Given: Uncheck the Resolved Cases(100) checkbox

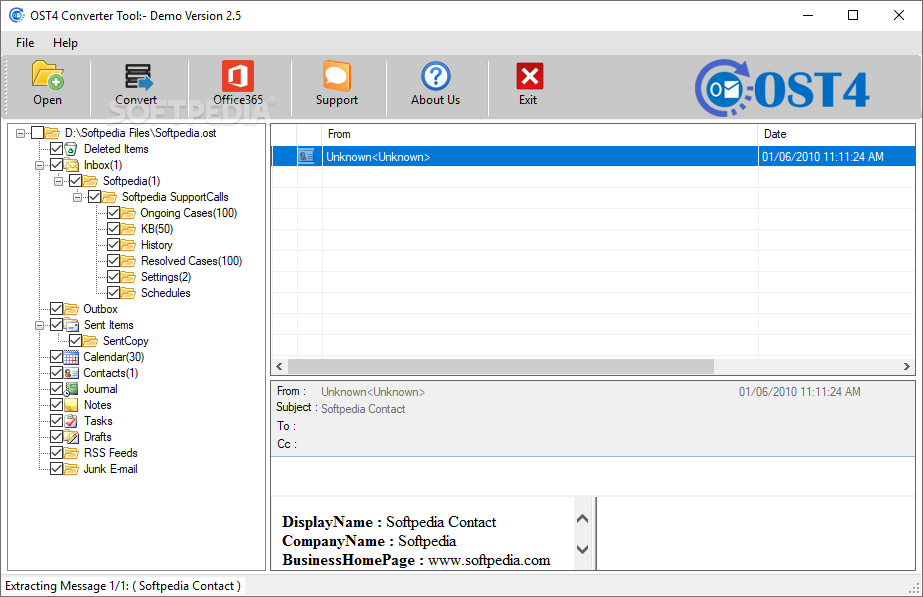Looking at the screenshot, I should [x=114, y=260].
